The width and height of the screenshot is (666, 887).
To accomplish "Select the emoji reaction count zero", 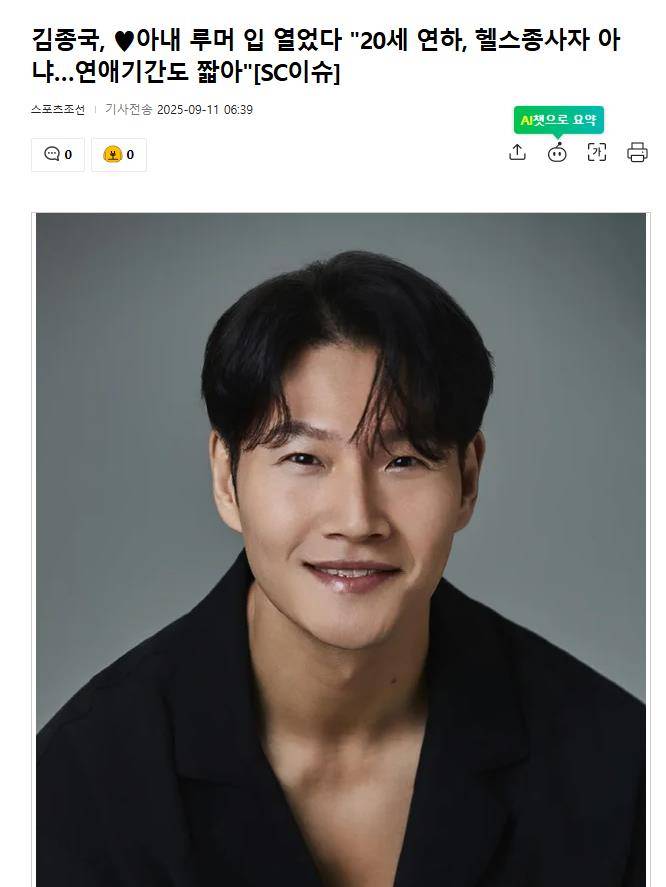I will tap(130, 154).
